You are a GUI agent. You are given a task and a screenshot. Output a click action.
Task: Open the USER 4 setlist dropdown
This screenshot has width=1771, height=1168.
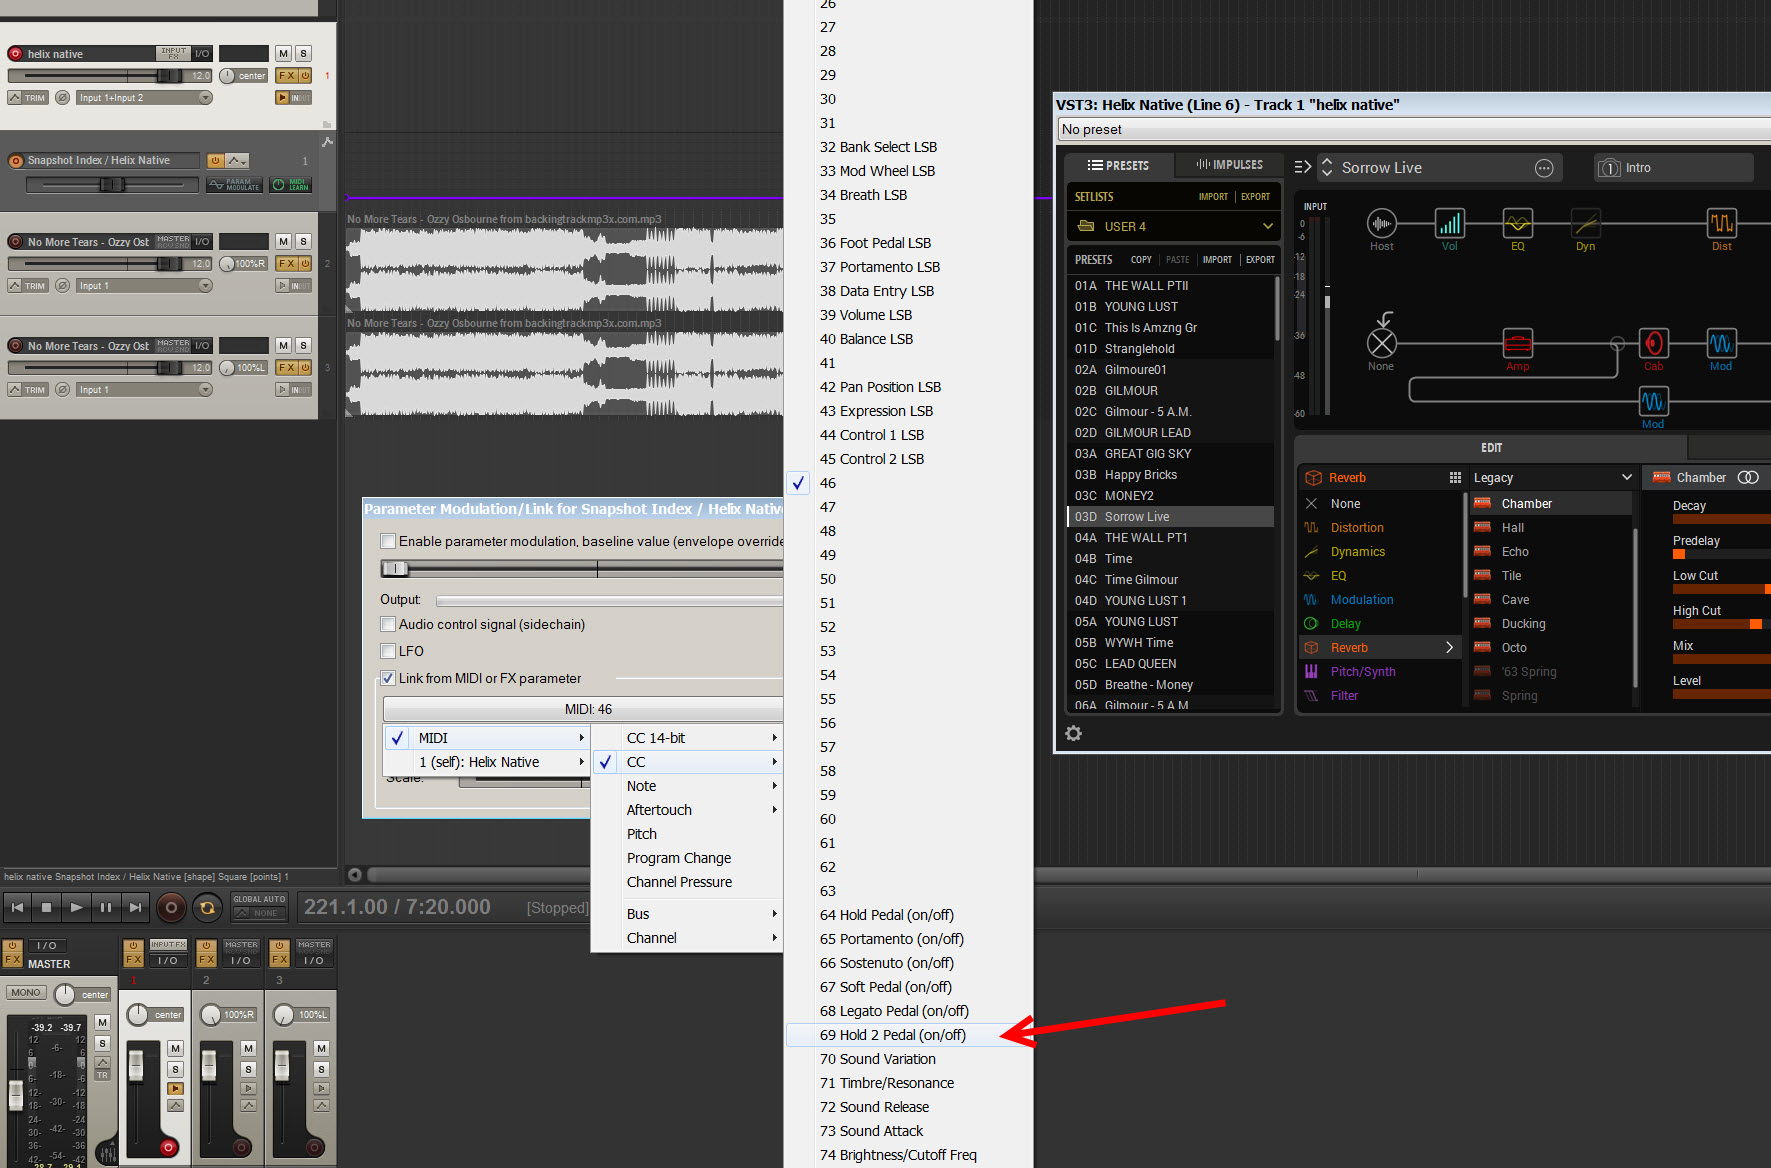1174,226
